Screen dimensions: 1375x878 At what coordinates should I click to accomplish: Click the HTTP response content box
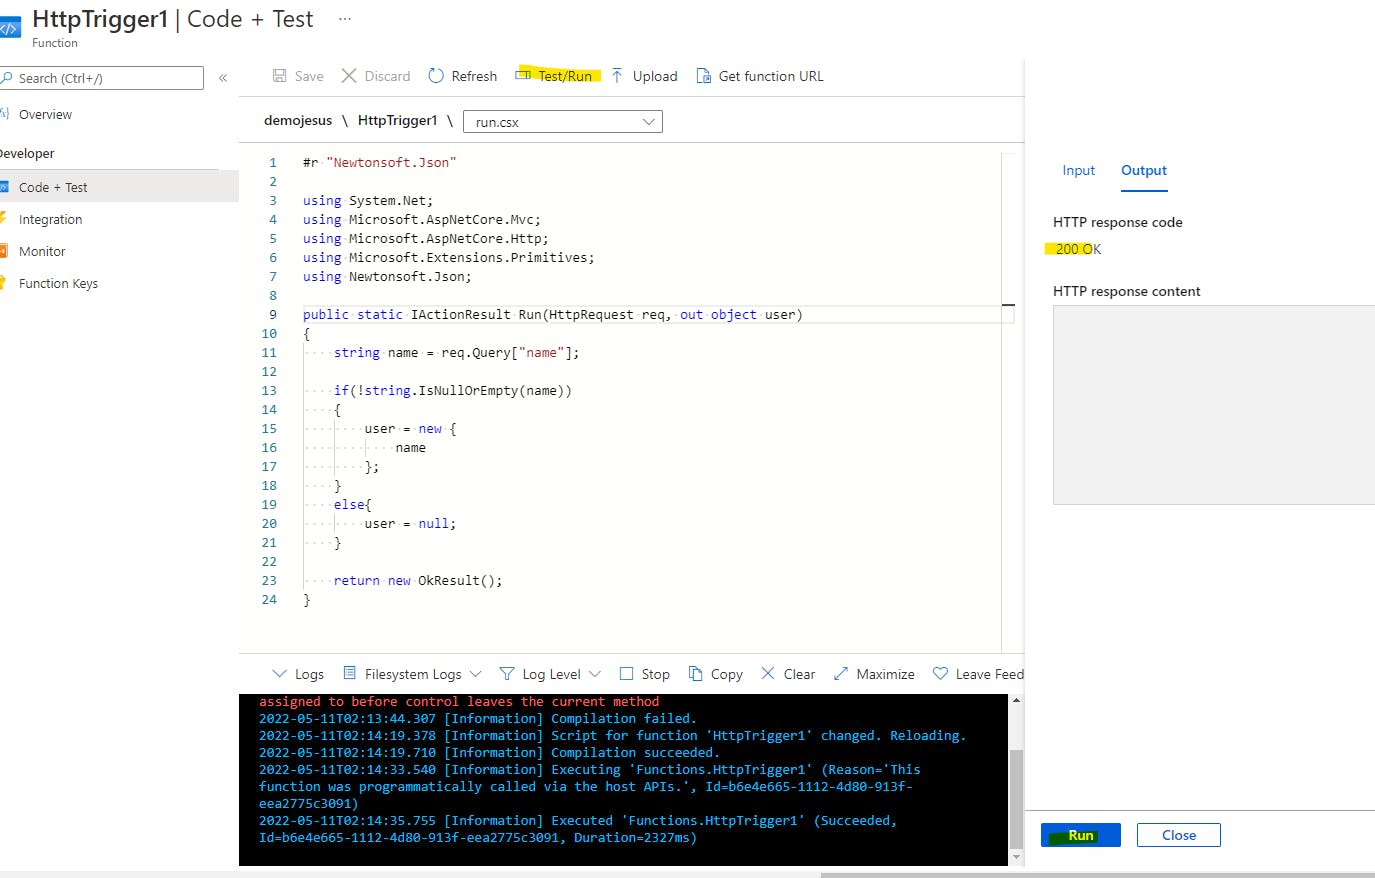1214,405
